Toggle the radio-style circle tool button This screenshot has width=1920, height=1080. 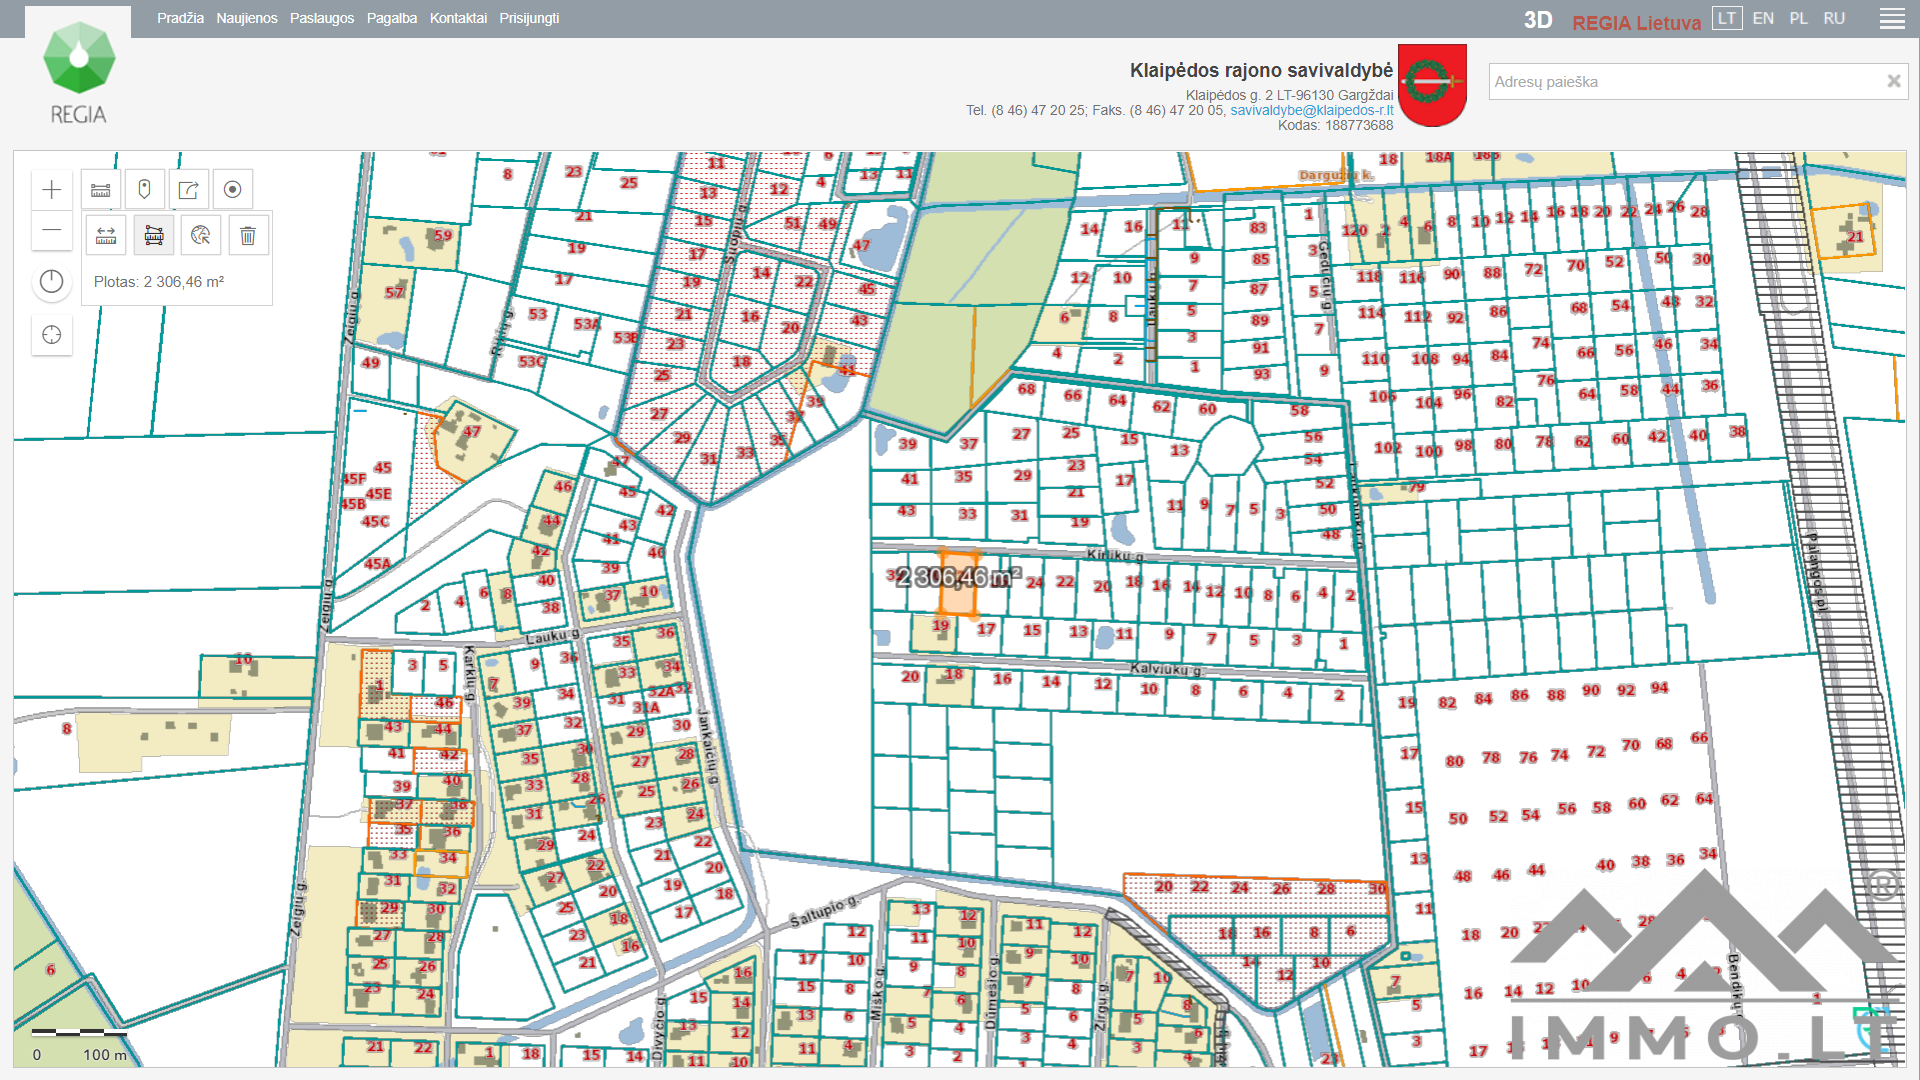point(232,190)
